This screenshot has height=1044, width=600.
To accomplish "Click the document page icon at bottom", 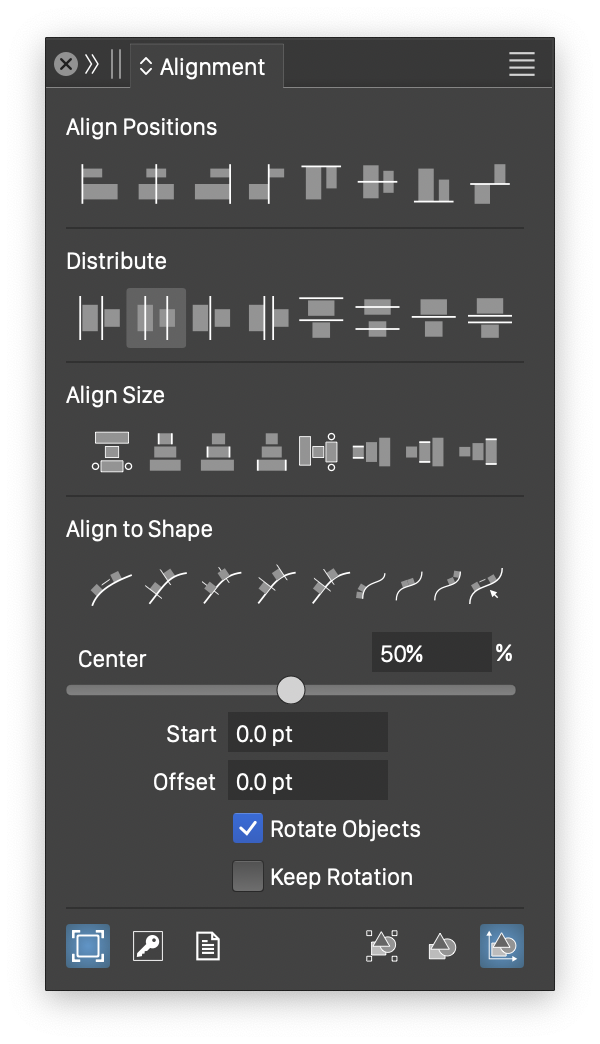I will pos(208,945).
